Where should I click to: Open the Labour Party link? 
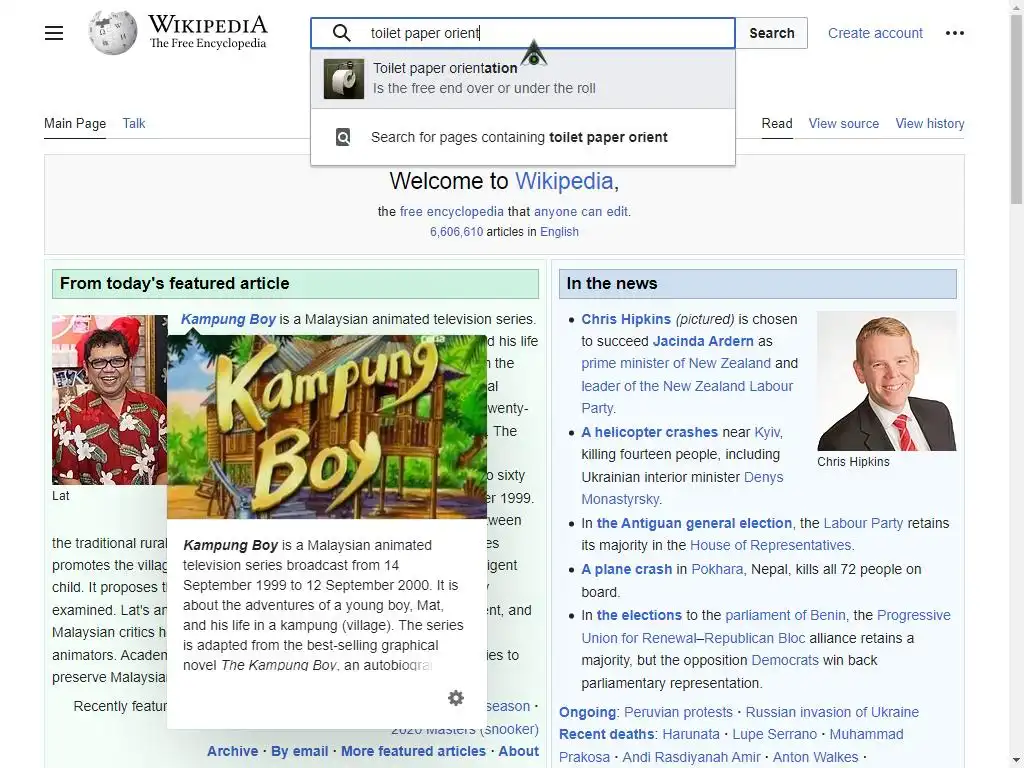click(863, 523)
